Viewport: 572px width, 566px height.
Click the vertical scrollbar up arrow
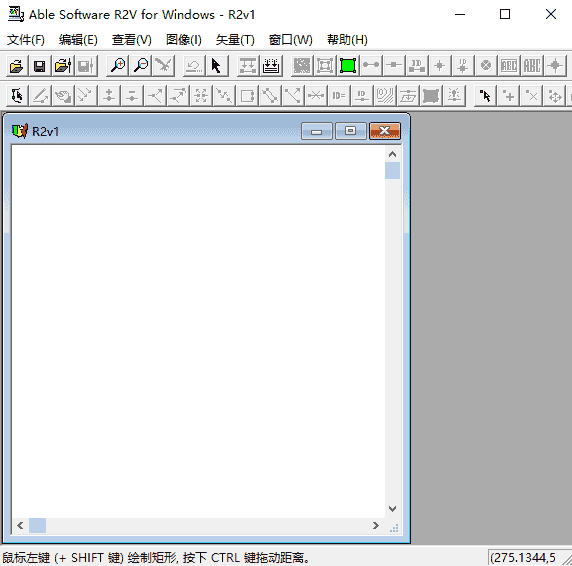pos(393,154)
